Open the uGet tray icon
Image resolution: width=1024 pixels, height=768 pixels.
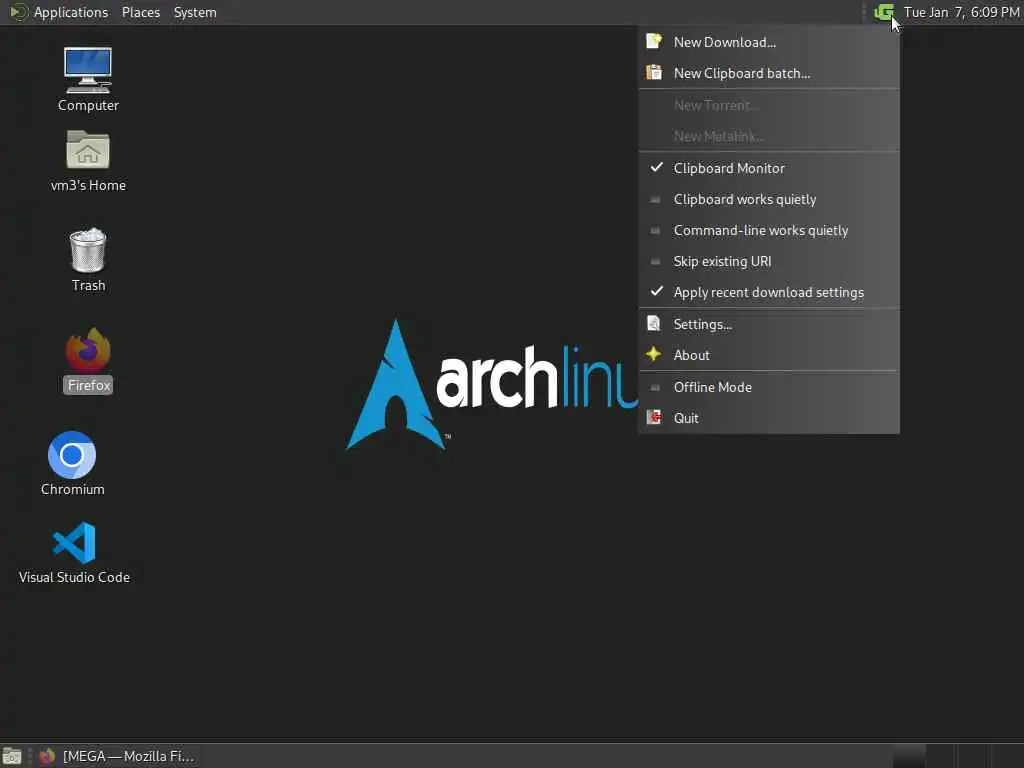tap(884, 12)
